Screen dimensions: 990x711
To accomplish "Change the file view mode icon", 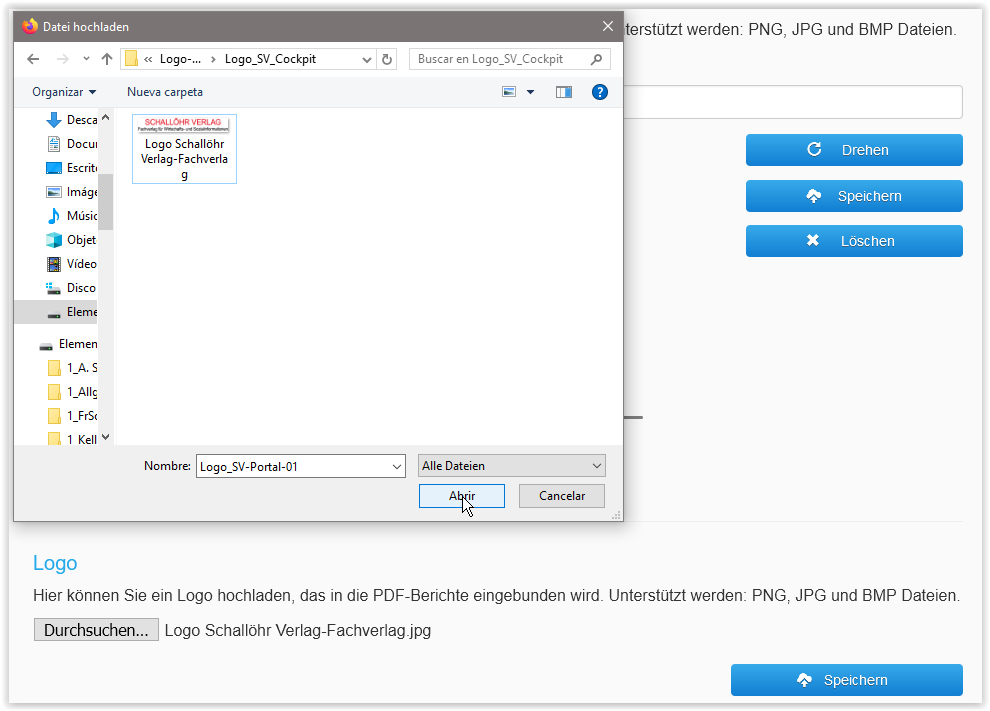I will [510, 92].
